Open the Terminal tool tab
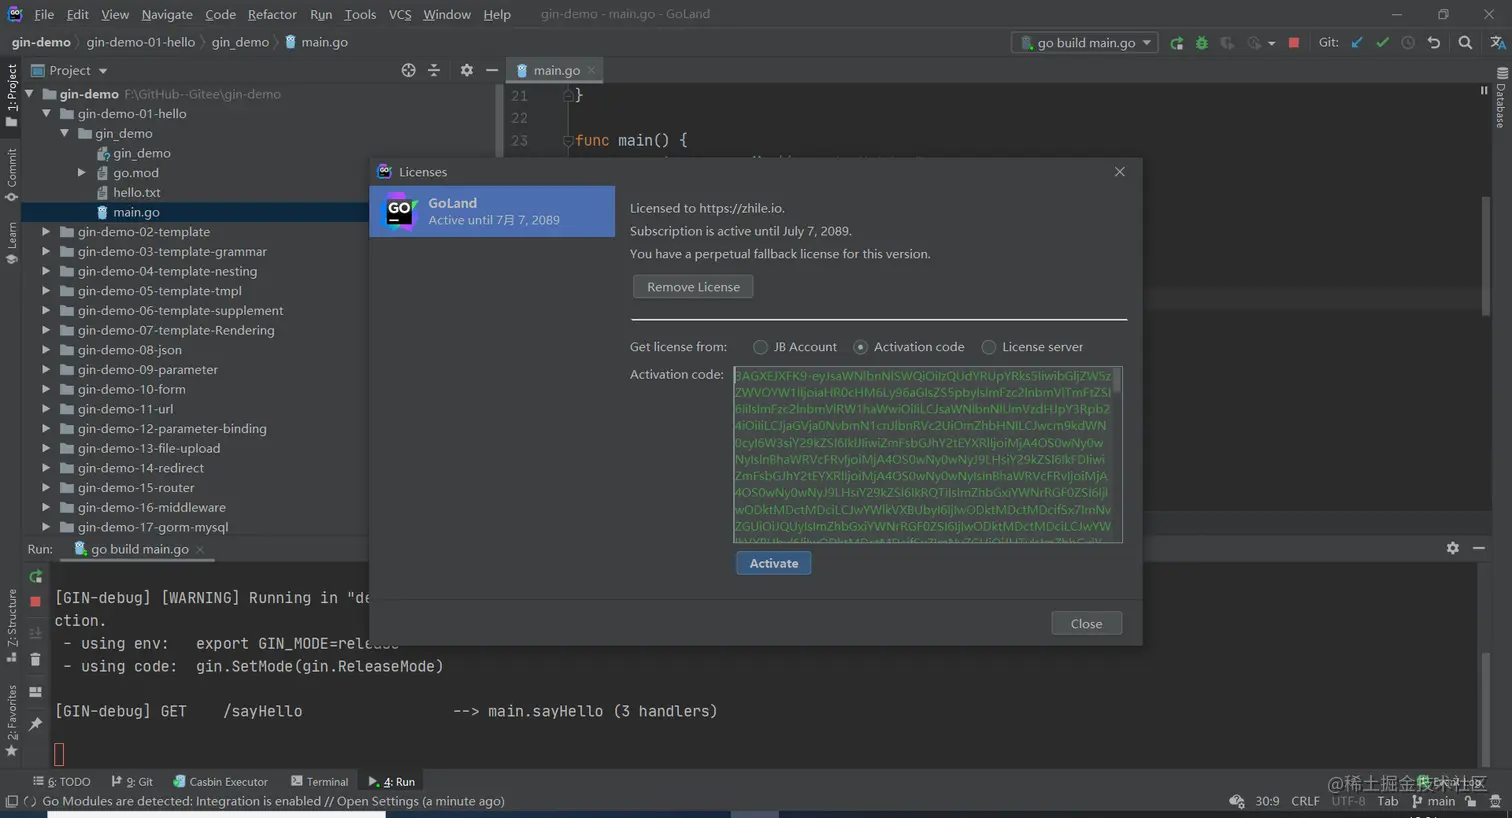1512x818 pixels. 320,782
